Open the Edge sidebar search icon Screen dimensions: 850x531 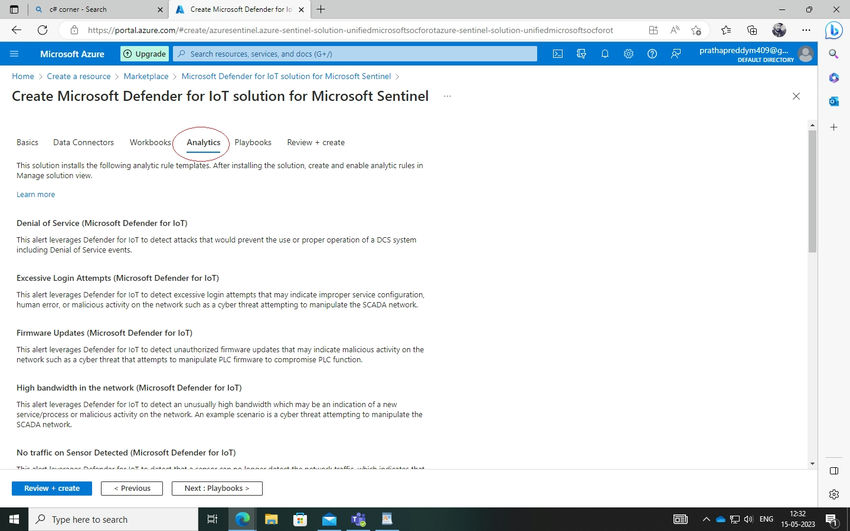834,54
